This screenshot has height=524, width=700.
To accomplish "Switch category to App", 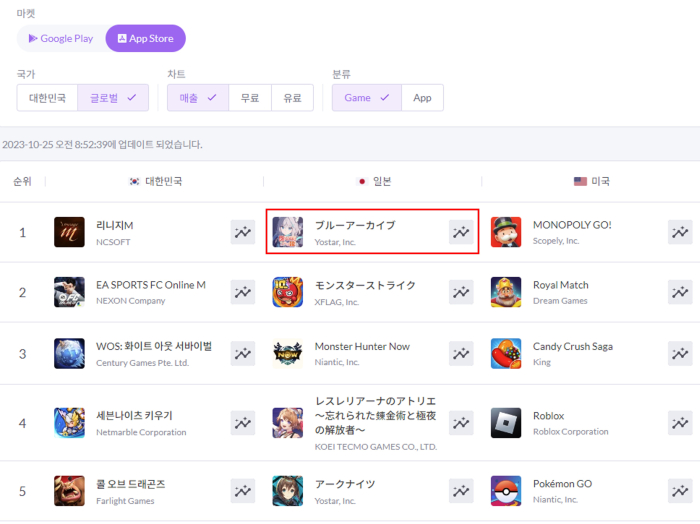I will 422,98.
